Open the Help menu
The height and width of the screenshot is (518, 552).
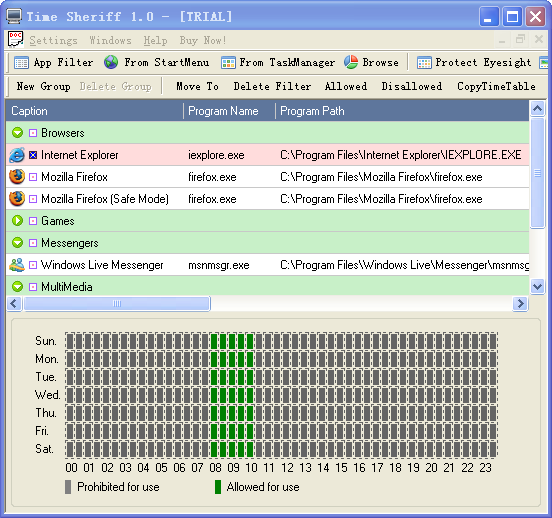tap(155, 40)
